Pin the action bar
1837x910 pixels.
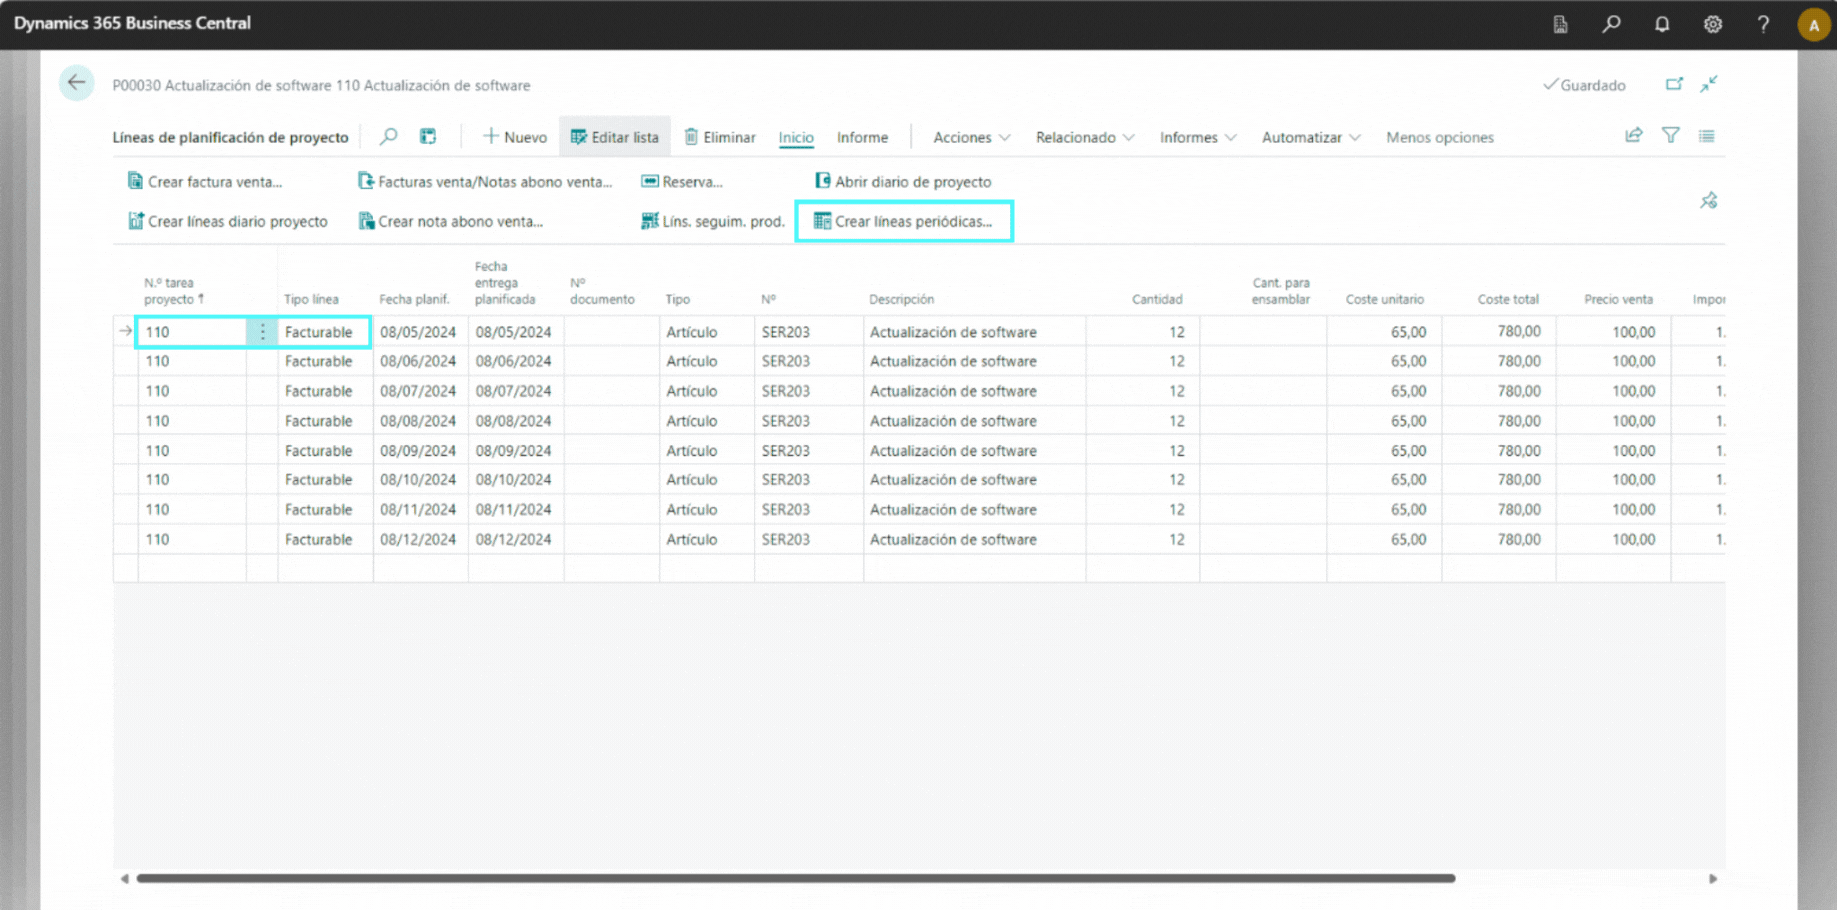click(x=1709, y=201)
